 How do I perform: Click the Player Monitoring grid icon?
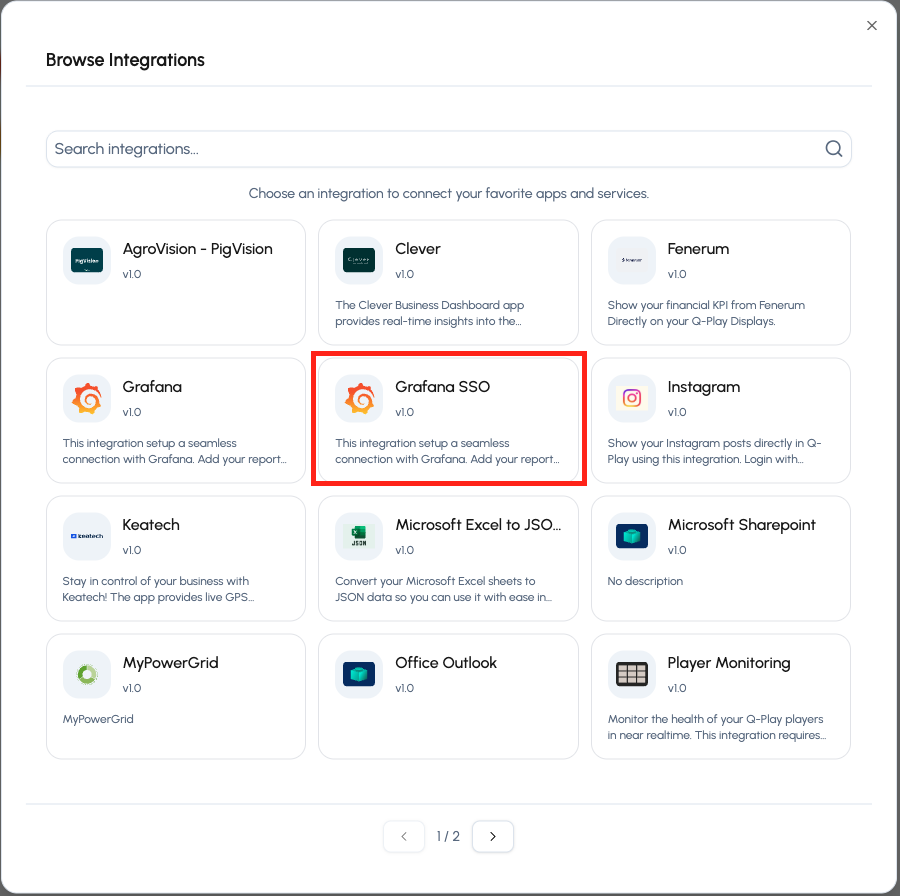coord(631,674)
